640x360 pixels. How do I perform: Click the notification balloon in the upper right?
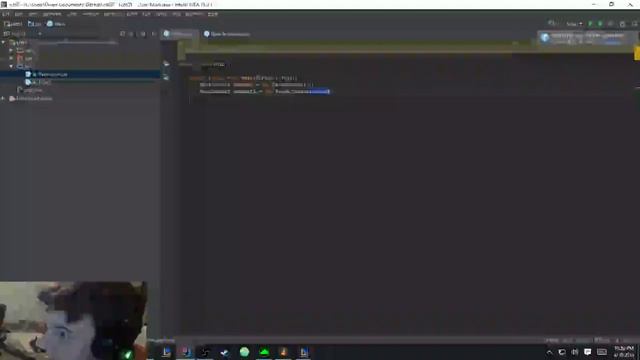[587, 38]
